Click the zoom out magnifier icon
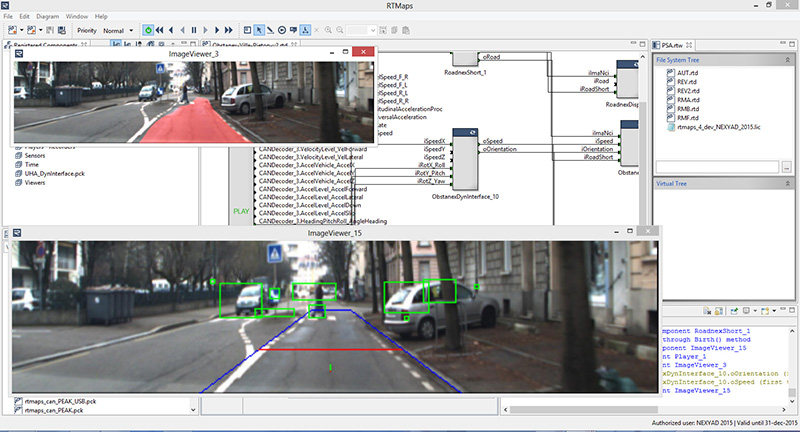Image resolution: width=800 pixels, height=432 pixels. (340, 31)
